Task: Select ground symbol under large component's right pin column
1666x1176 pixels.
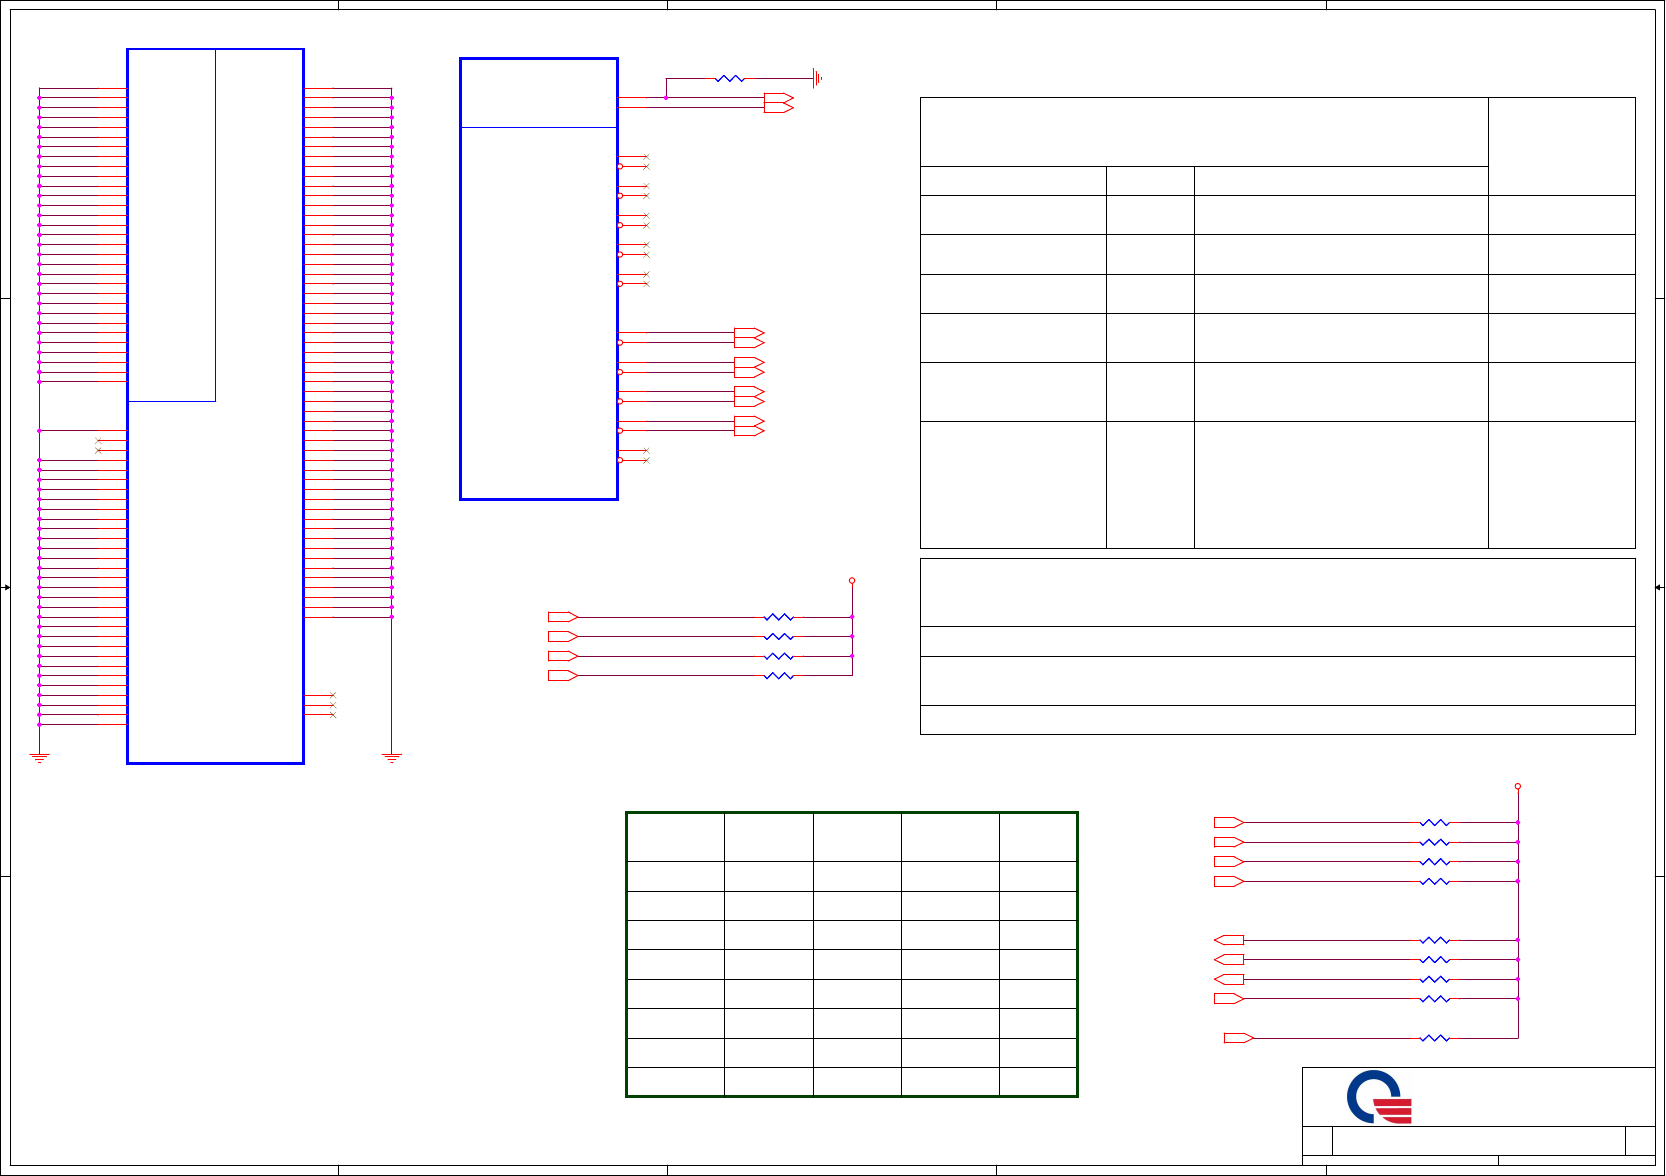Action: (x=391, y=758)
